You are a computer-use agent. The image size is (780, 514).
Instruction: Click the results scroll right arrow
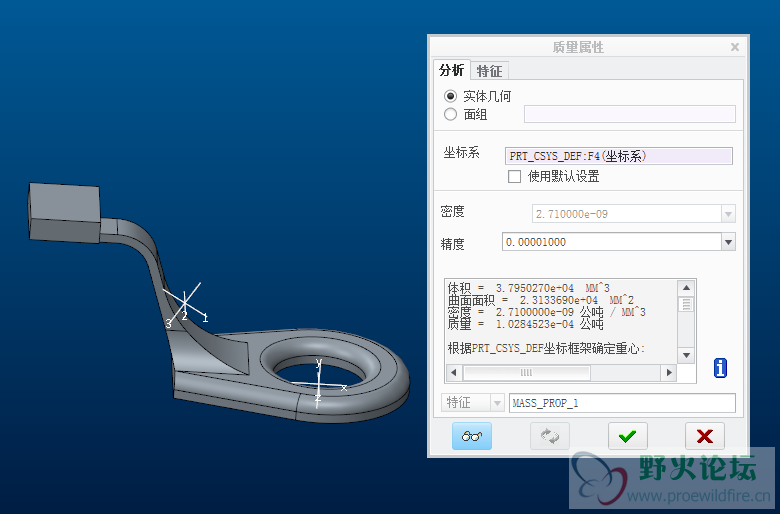[669, 372]
